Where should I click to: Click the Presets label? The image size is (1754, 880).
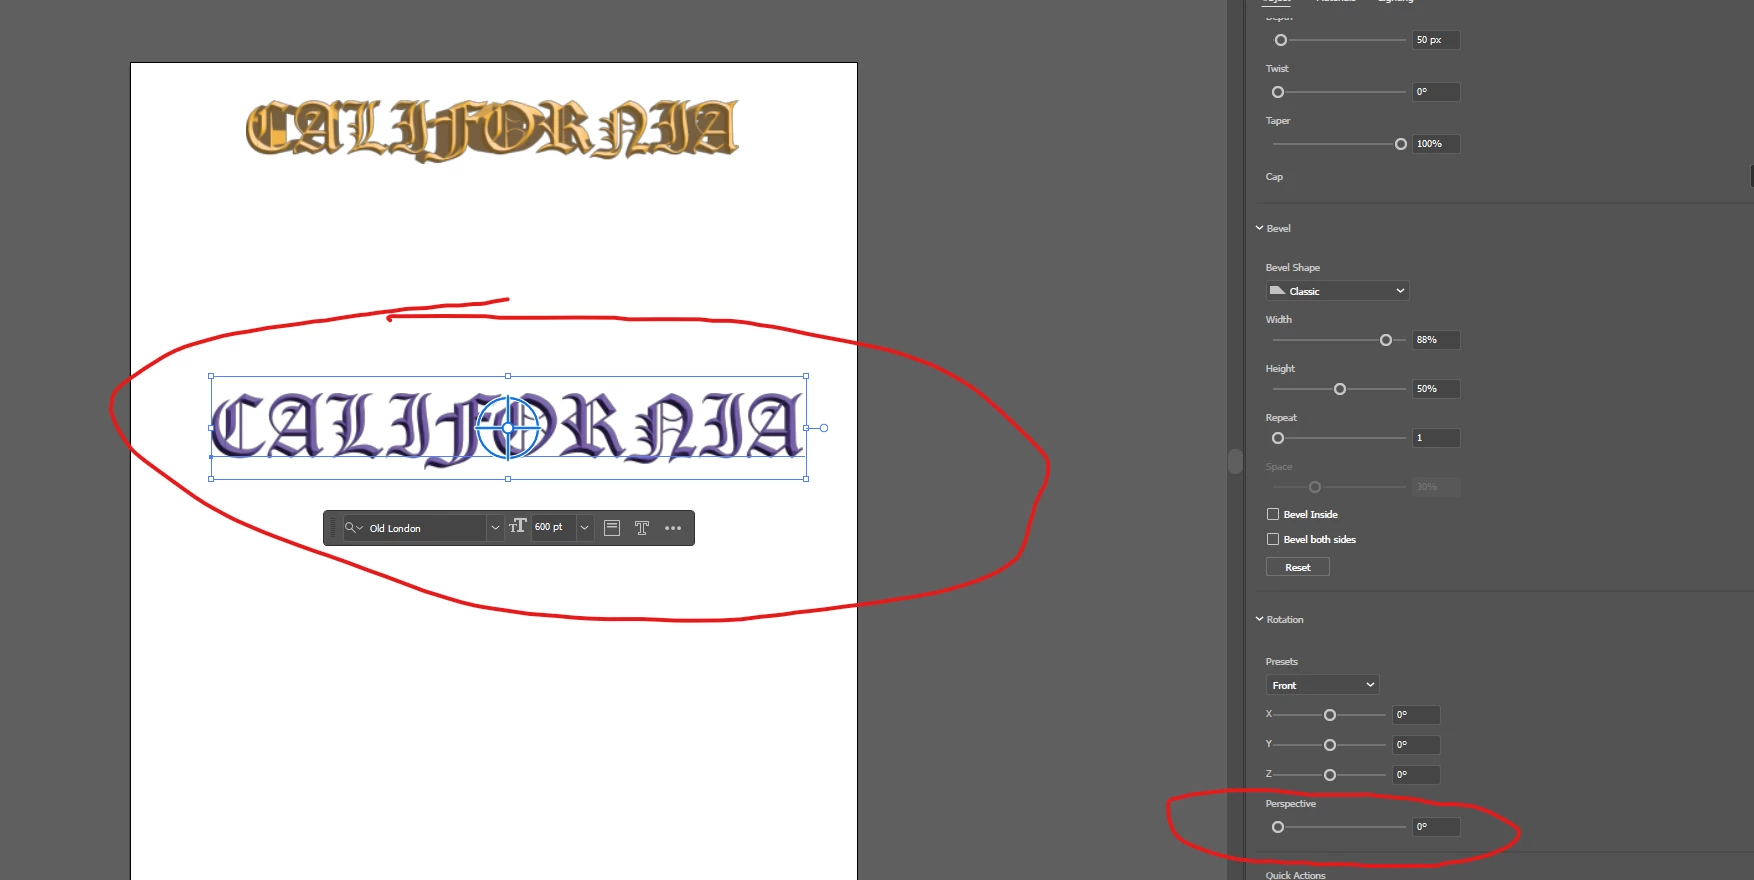[x=1281, y=662]
